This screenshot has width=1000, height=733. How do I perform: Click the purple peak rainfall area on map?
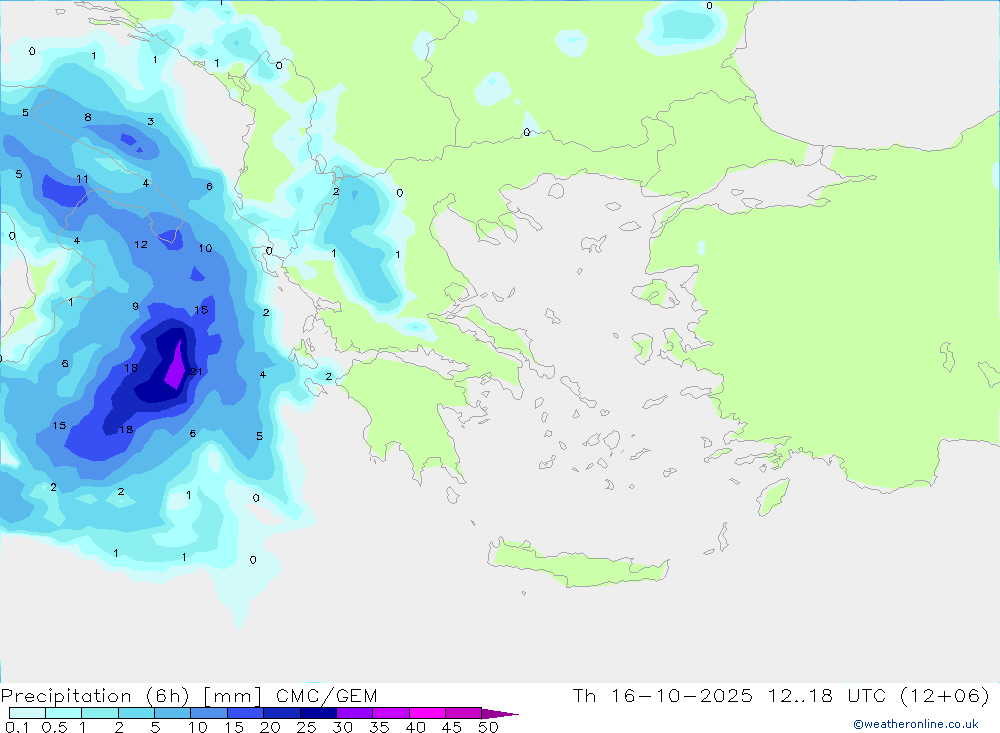pos(175,368)
